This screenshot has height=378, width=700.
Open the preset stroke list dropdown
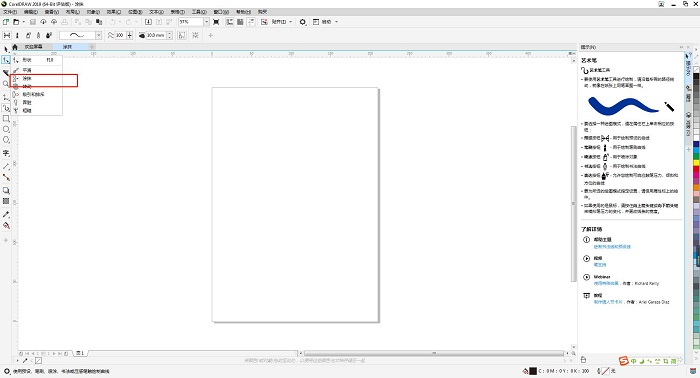coord(98,35)
